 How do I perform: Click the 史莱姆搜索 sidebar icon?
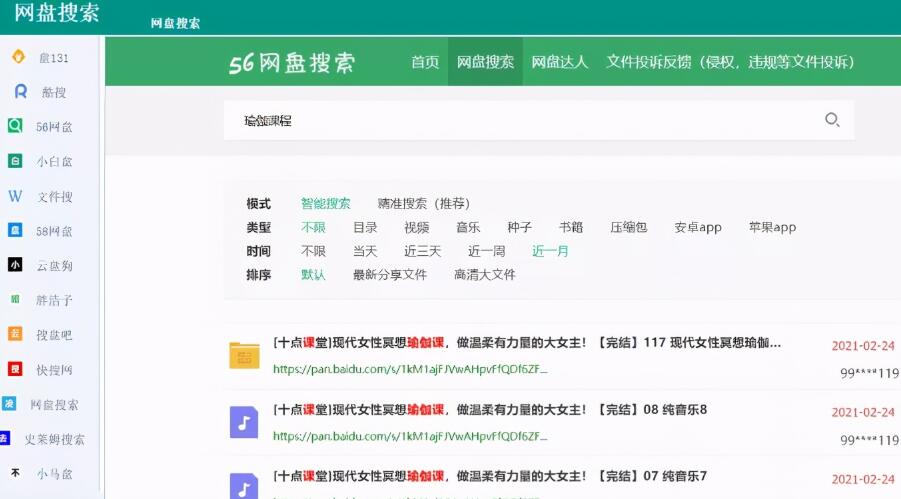pyautogui.click(x=5, y=438)
